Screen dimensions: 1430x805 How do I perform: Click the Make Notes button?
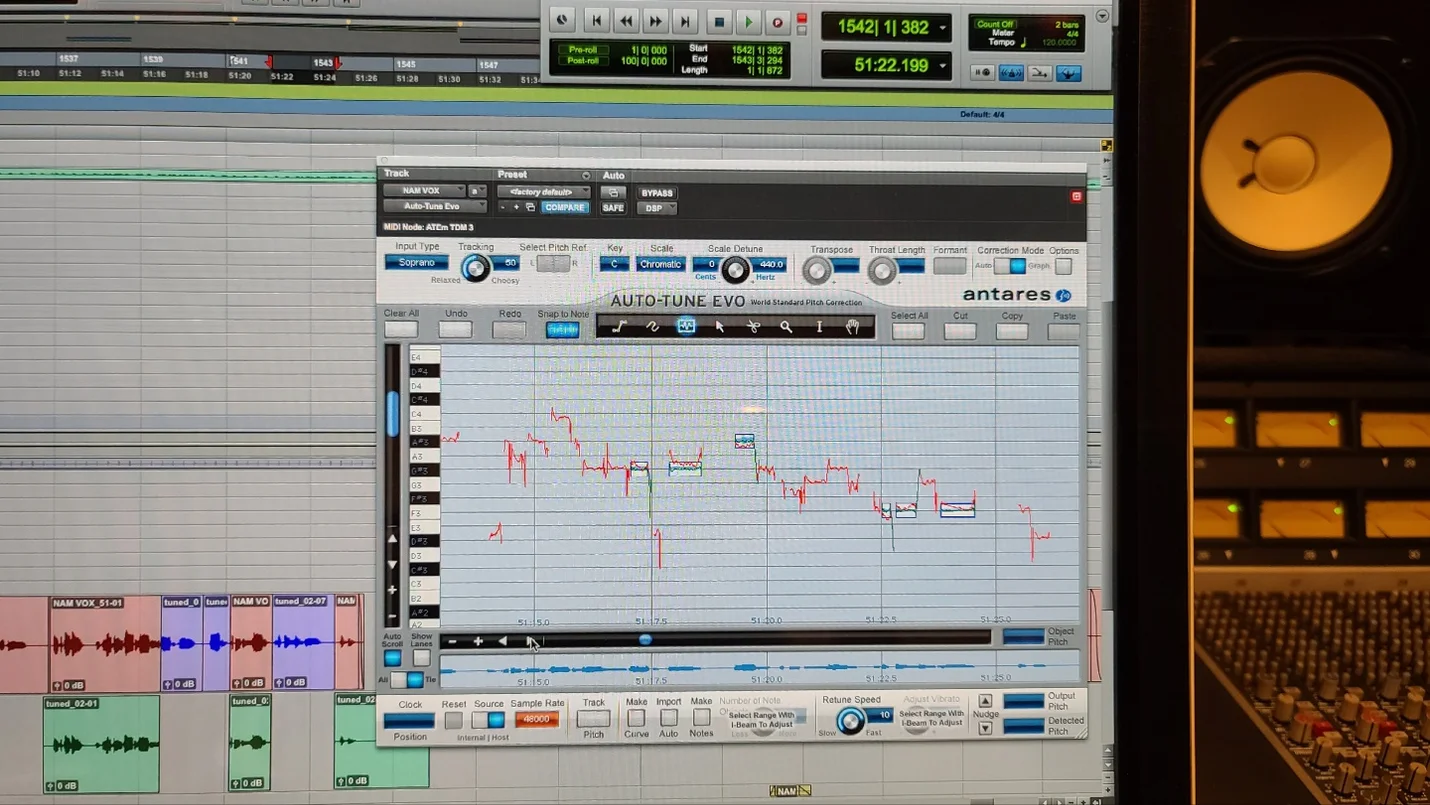[701, 718]
